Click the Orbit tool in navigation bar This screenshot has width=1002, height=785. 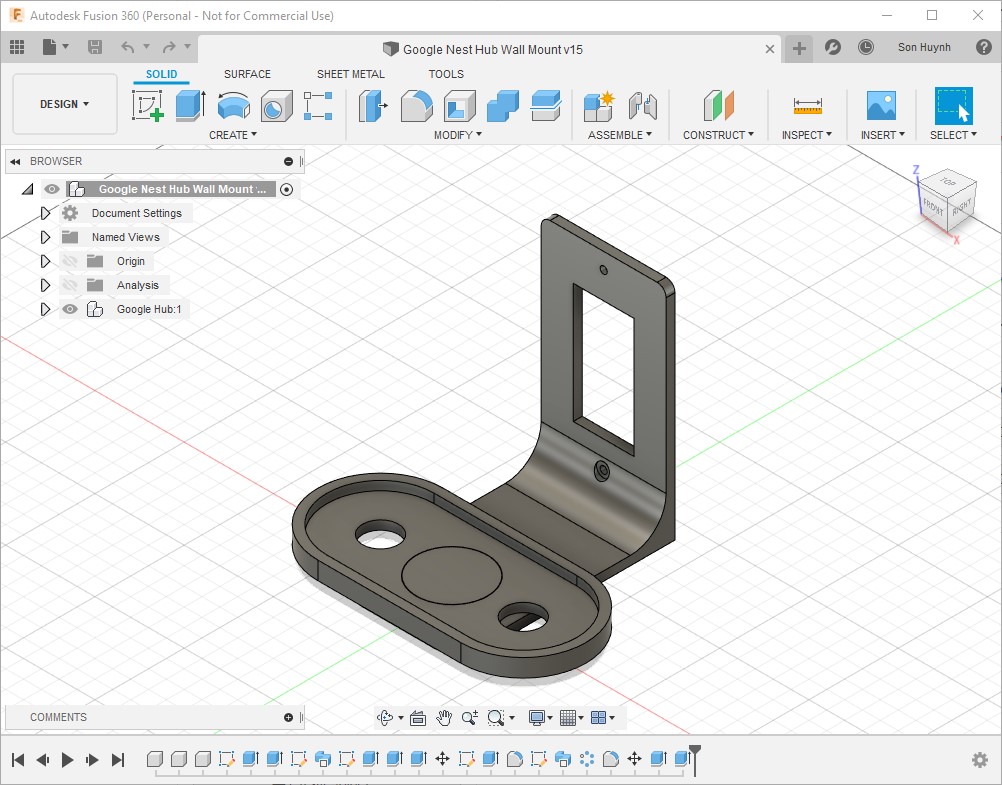[x=385, y=718]
